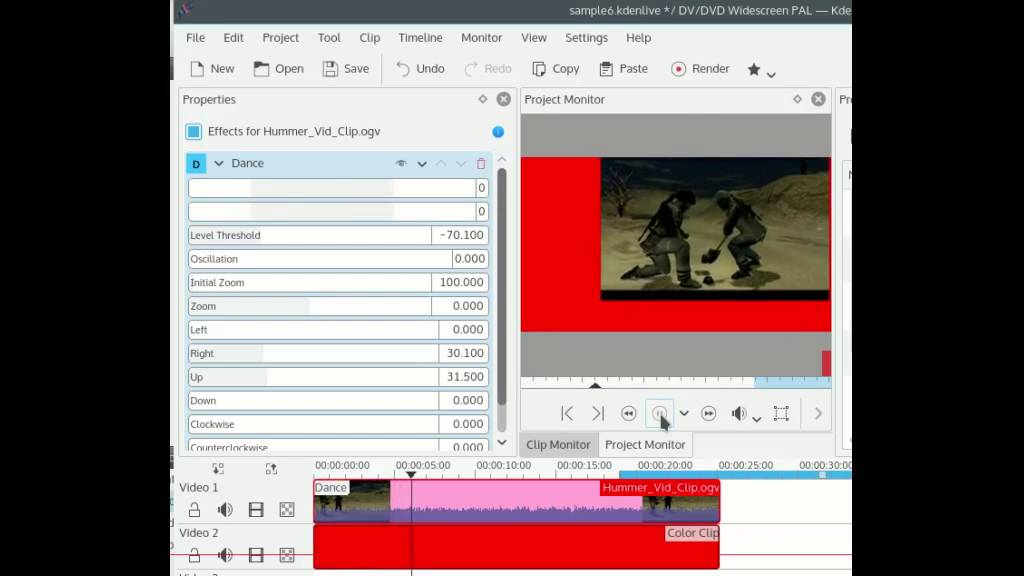Close the Properties panel
1024x576 pixels.
(x=504, y=99)
